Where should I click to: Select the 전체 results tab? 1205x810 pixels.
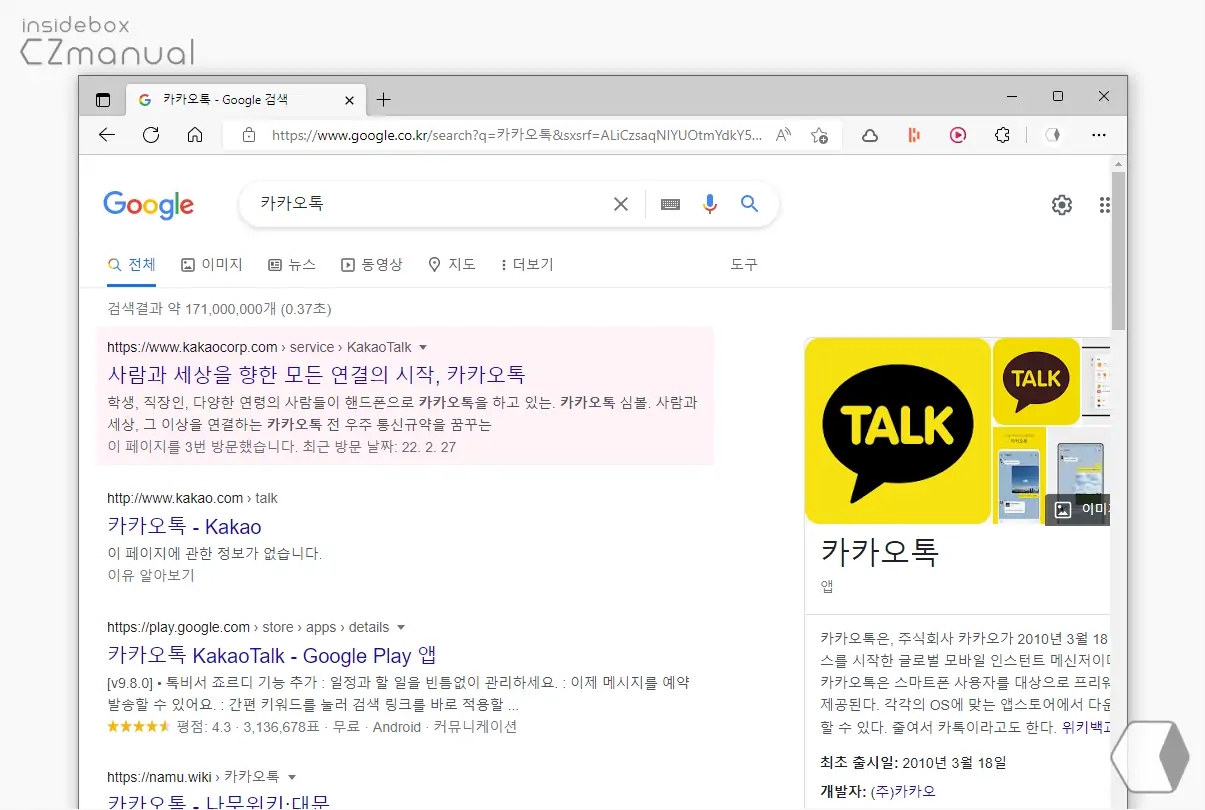click(x=132, y=265)
